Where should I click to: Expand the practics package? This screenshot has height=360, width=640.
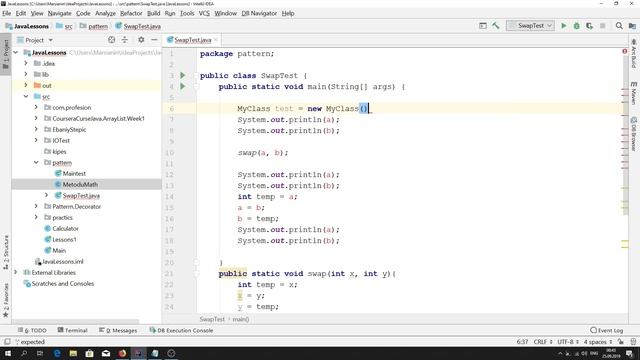click(36, 218)
